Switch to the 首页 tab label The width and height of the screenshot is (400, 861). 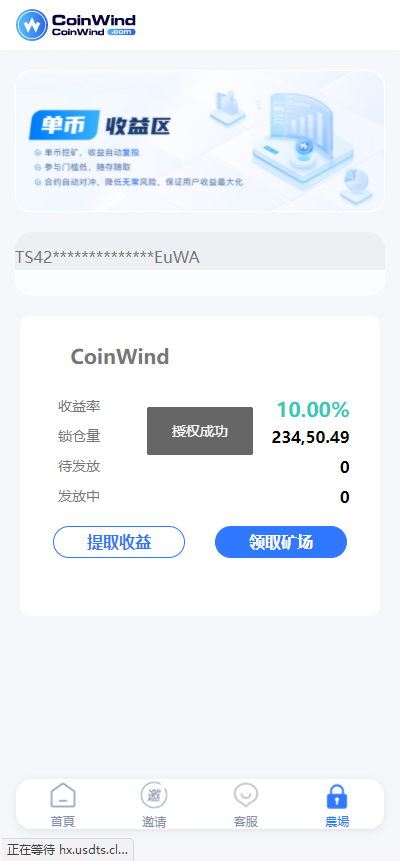coord(63,821)
